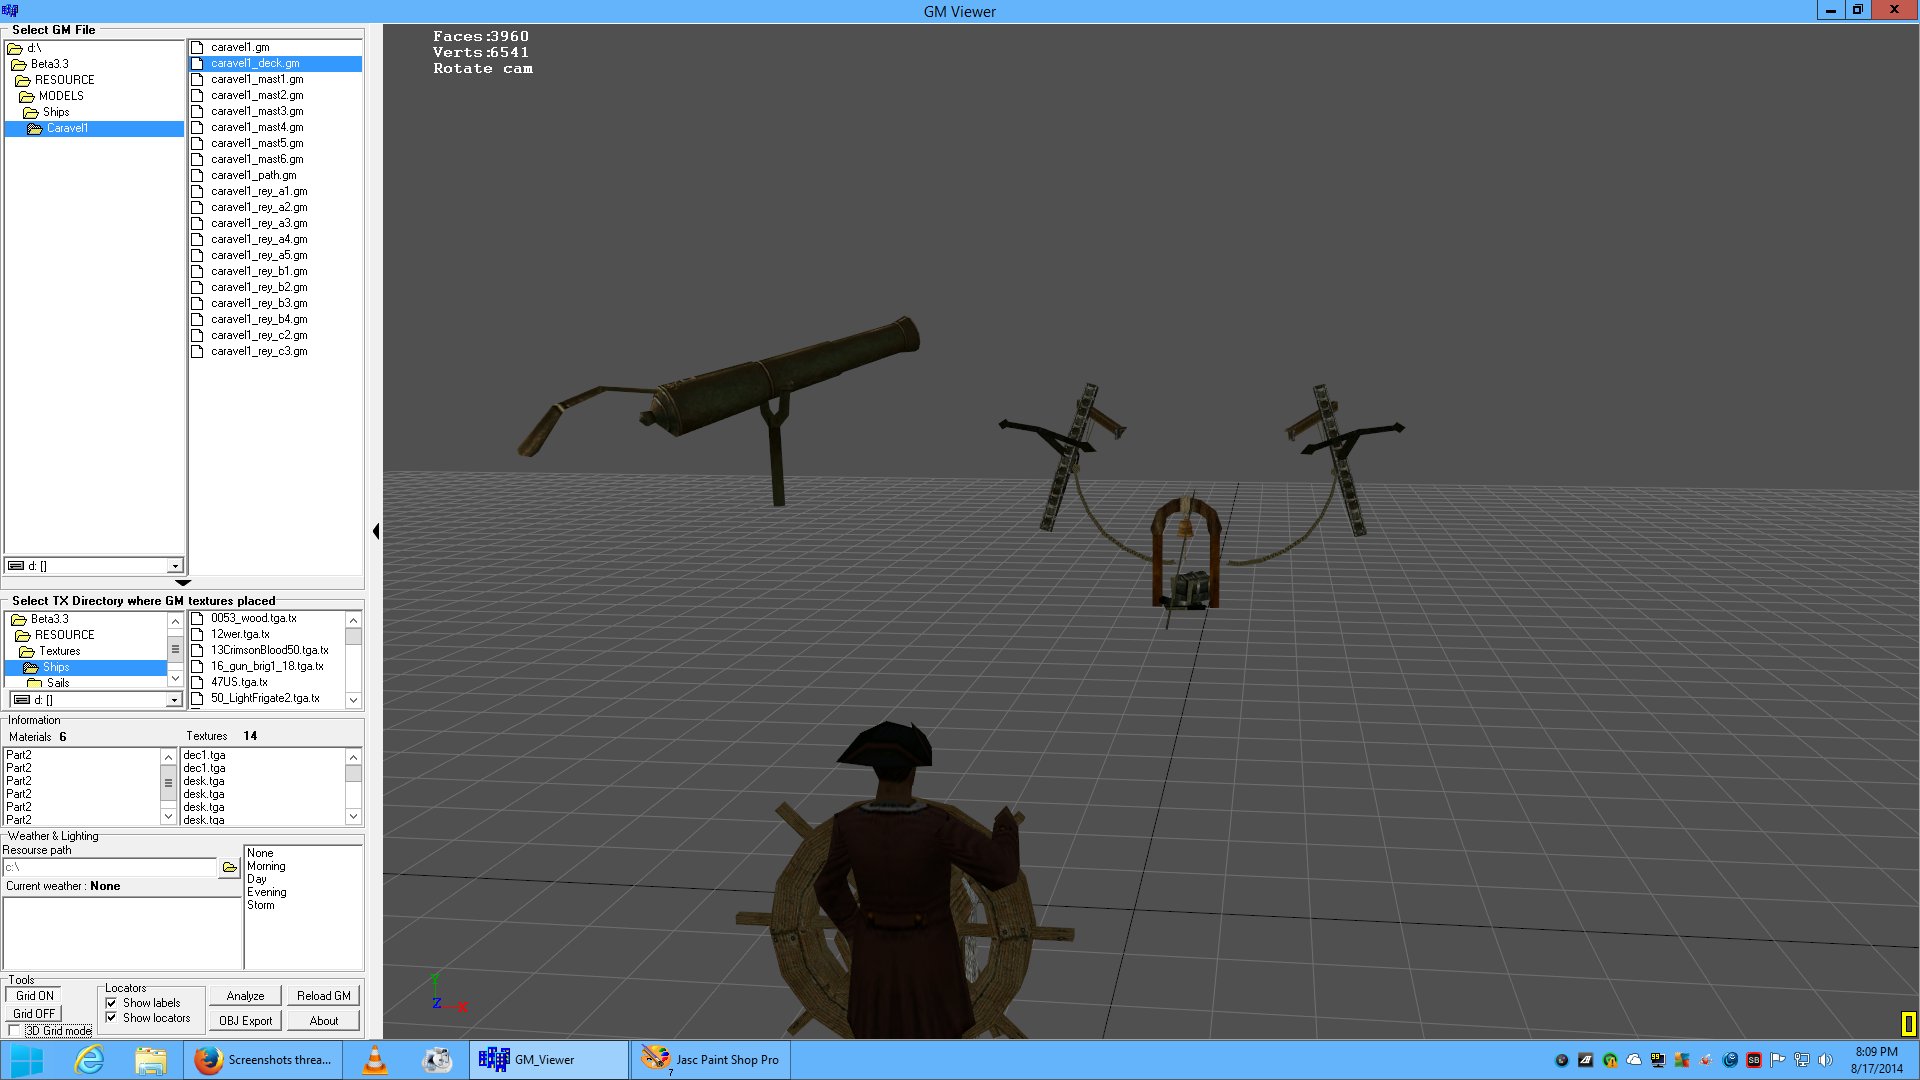Enable the 3D Grid mode checkbox
This screenshot has width=1920, height=1080.
(14, 1031)
